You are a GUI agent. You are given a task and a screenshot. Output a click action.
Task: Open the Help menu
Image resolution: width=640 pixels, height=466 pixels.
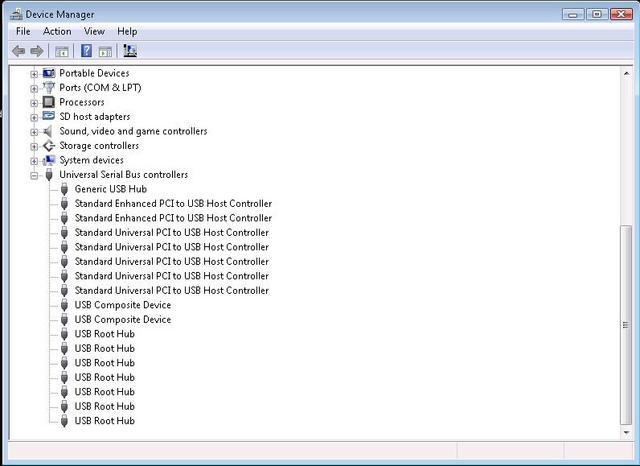tap(127, 31)
